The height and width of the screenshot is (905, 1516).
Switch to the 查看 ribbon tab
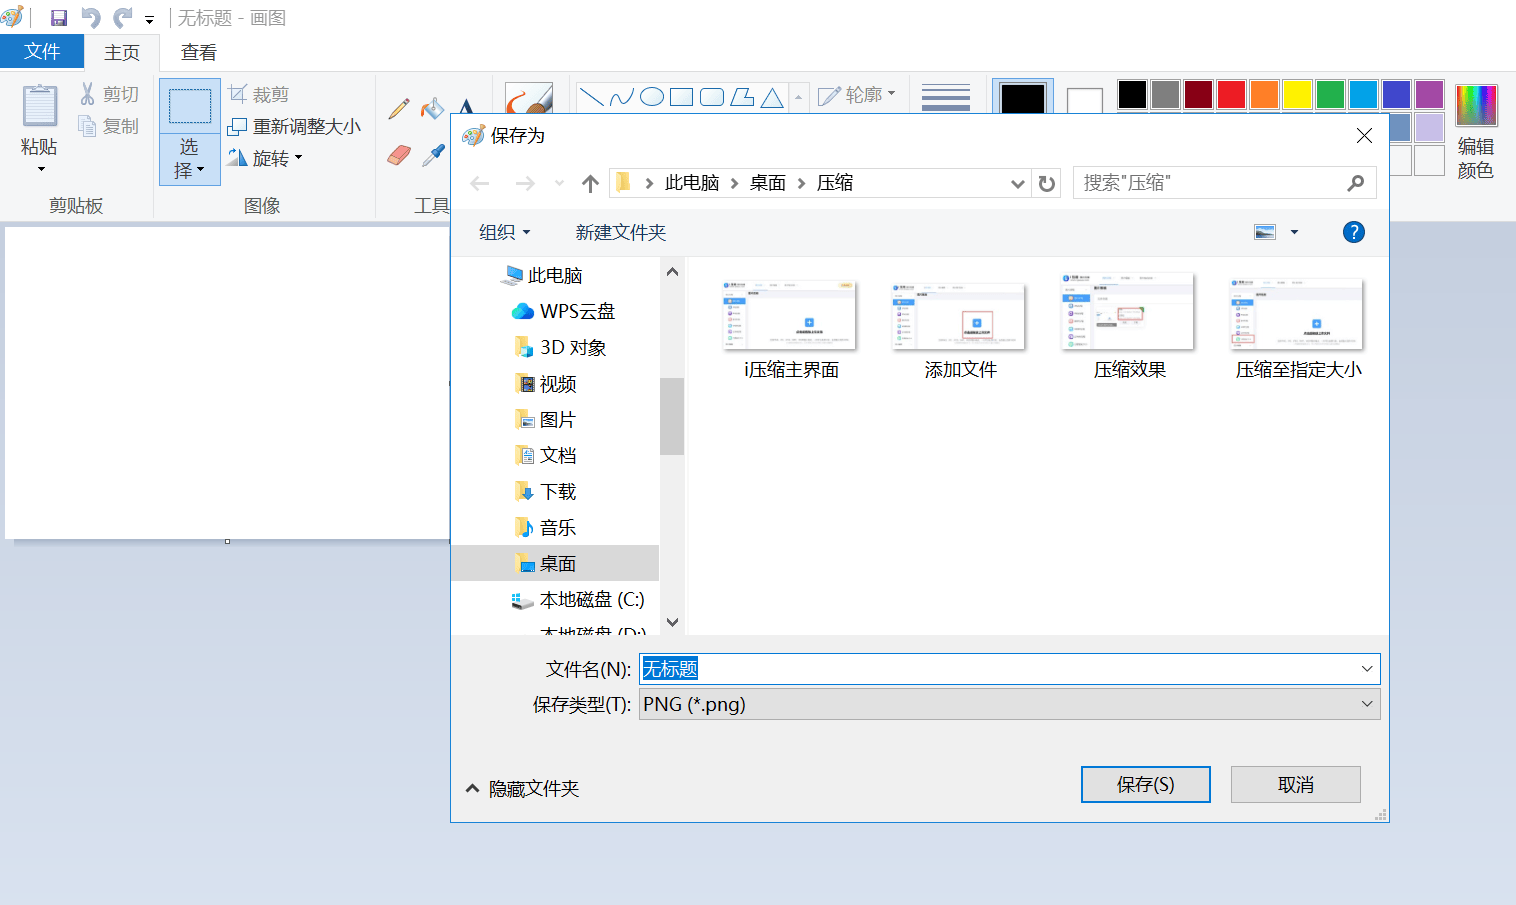coord(197,51)
